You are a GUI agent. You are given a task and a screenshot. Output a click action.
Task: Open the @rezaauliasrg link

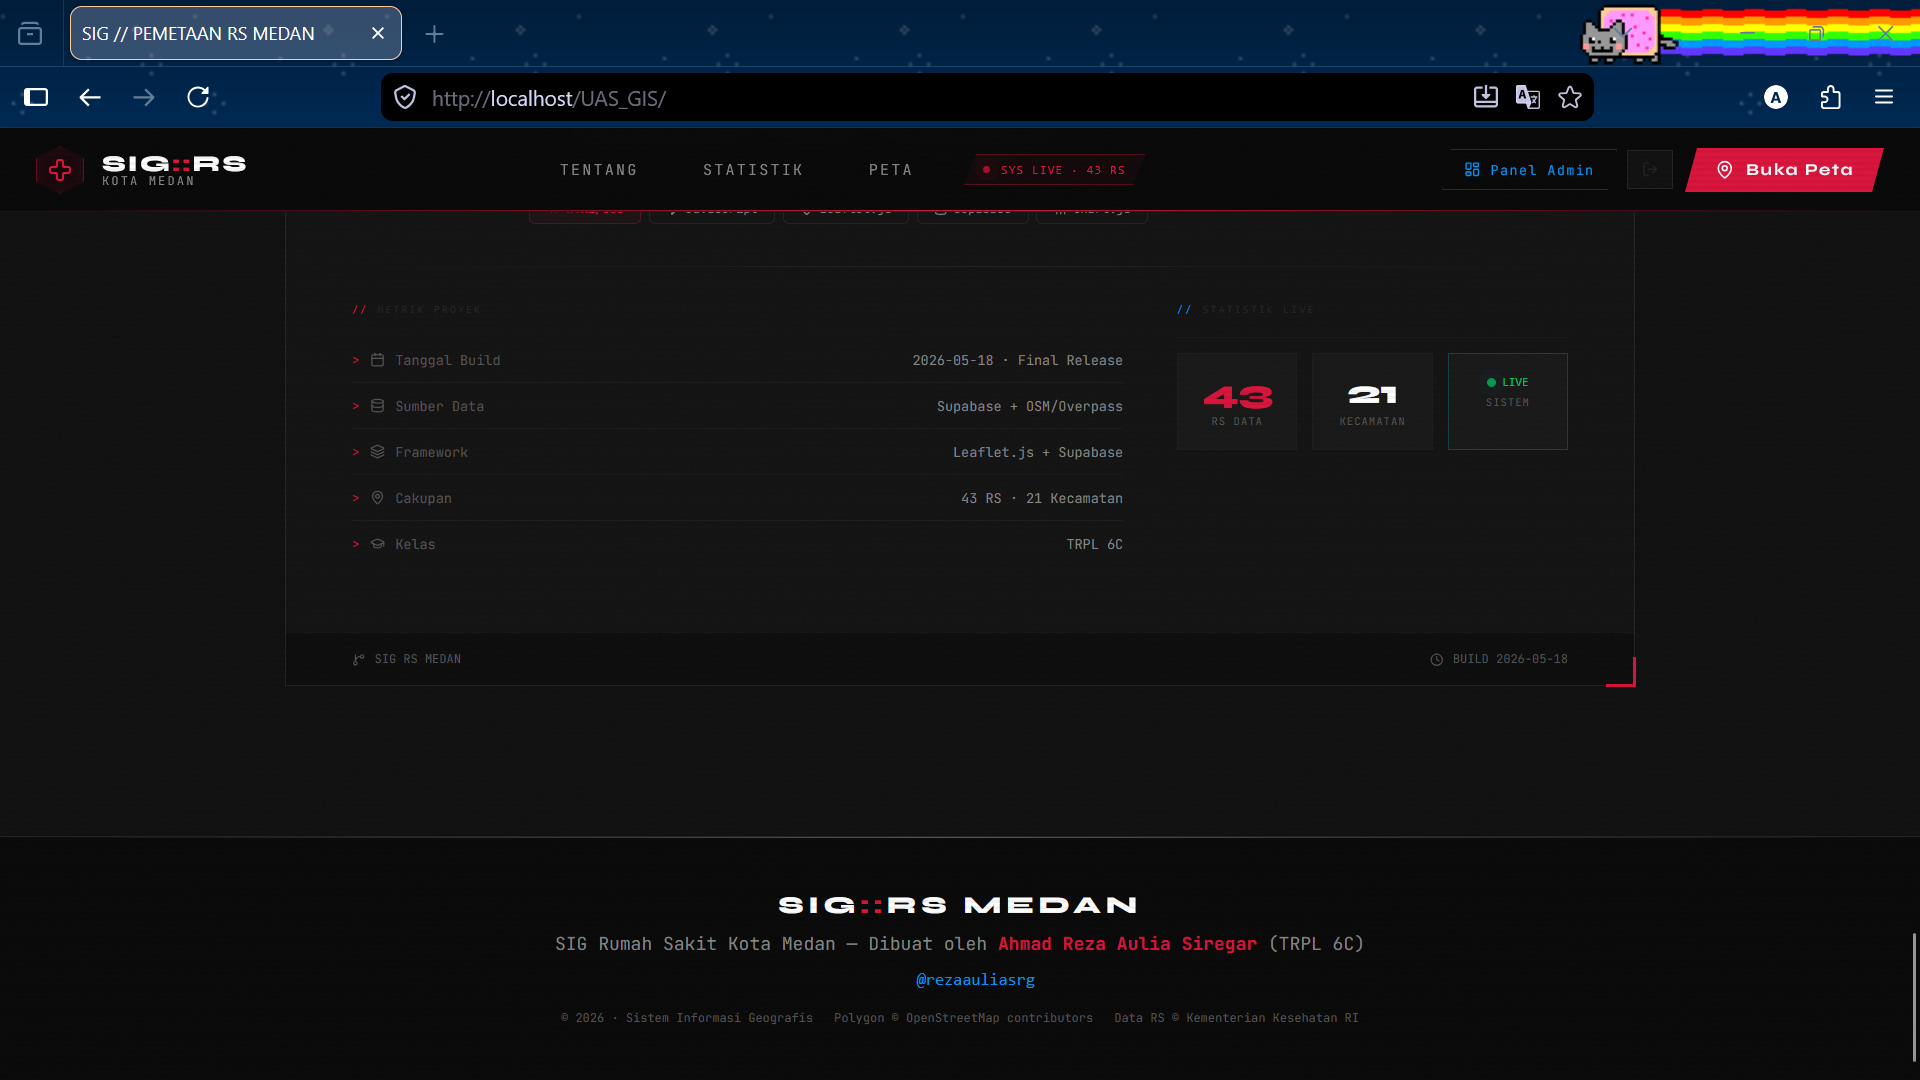pyautogui.click(x=975, y=980)
